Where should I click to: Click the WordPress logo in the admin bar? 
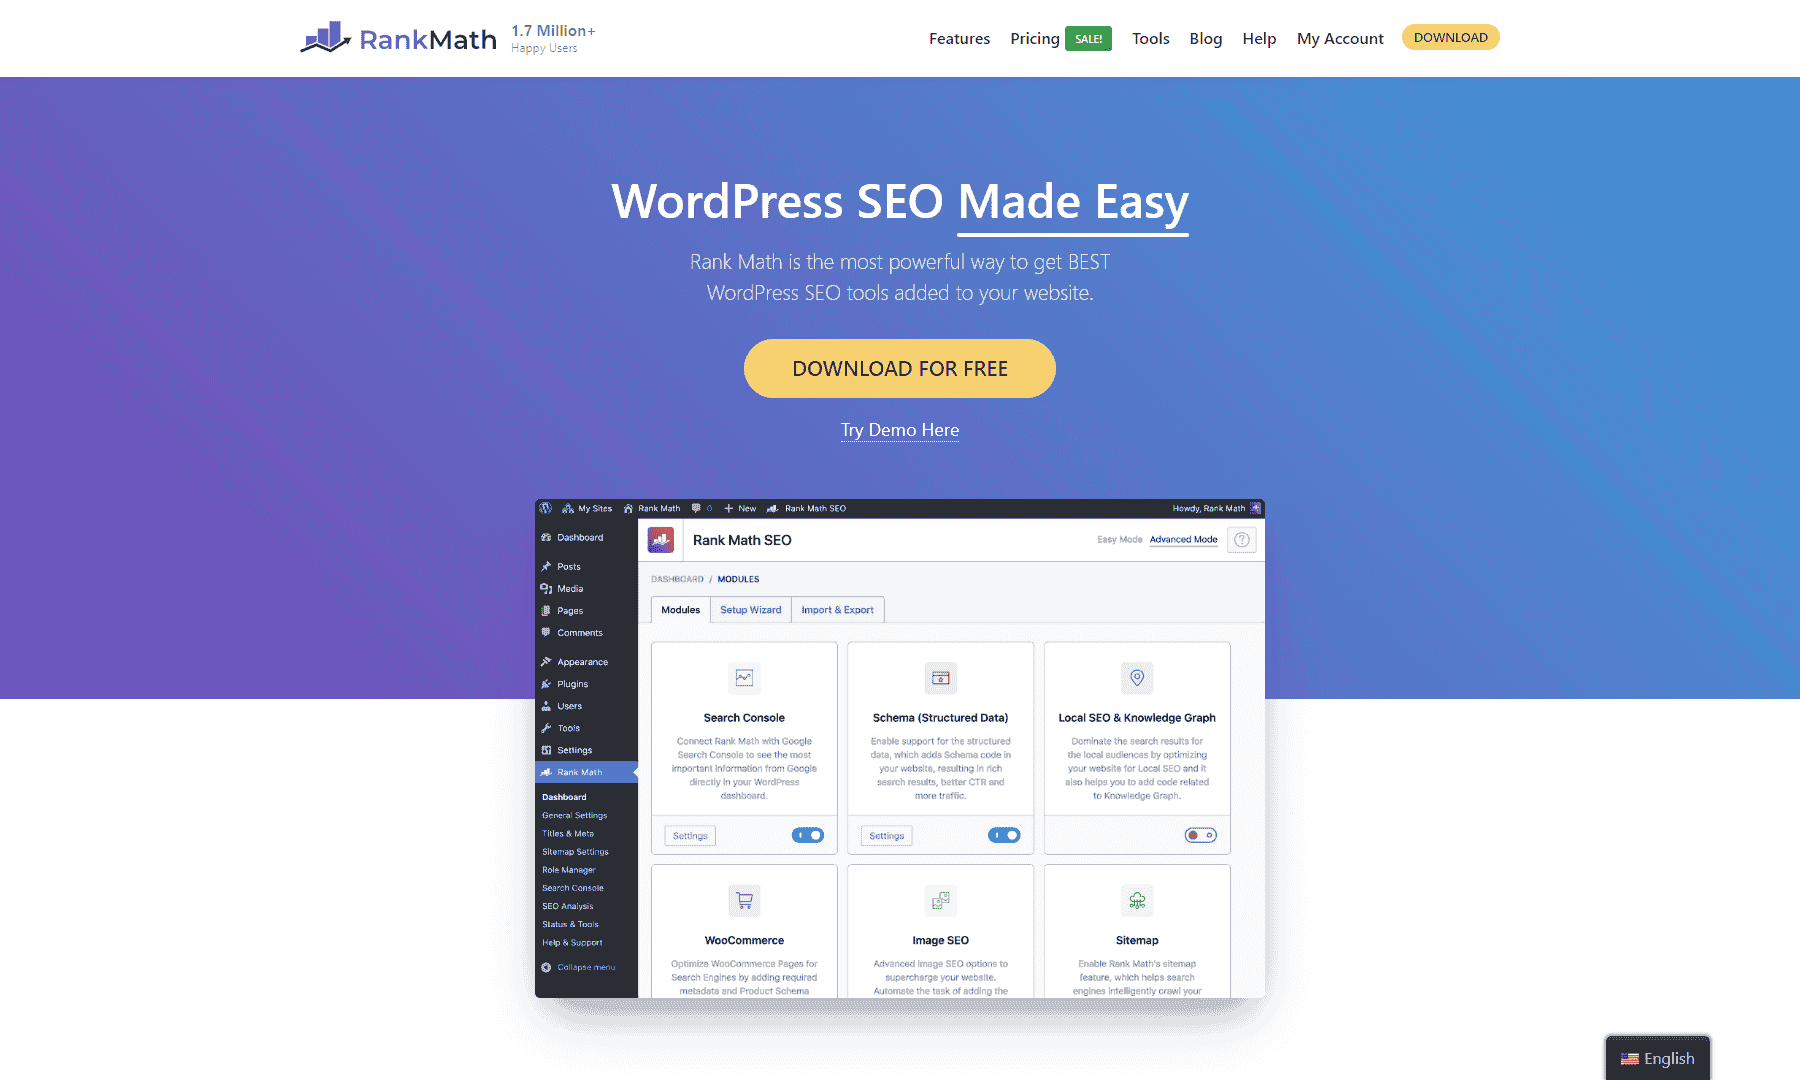546,508
